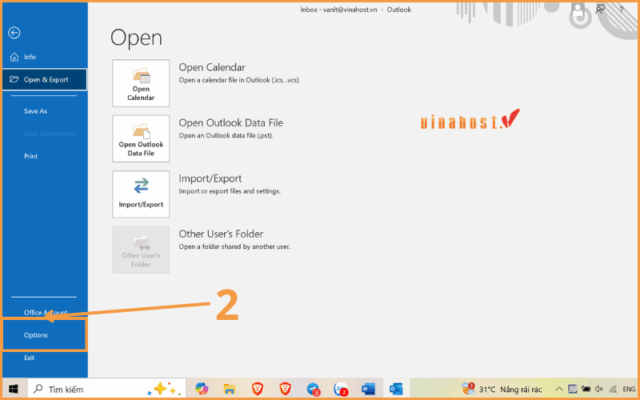Open Microsoft Word from the taskbar
This screenshot has width=640, height=400.
[368, 388]
